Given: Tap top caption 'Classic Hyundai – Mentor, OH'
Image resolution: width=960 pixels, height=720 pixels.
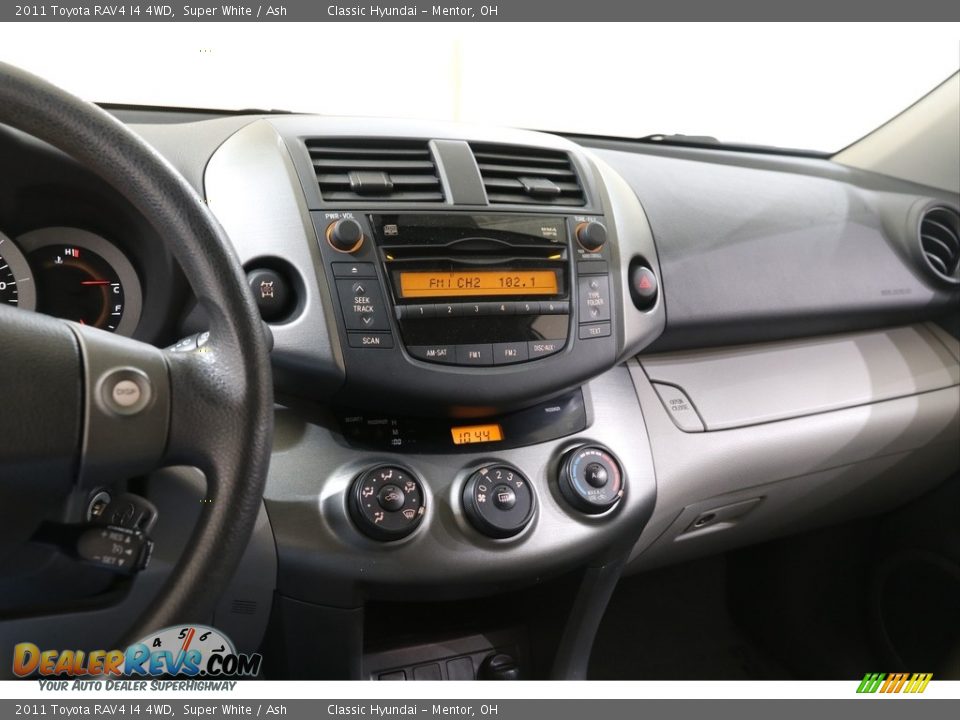Looking at the screenshot, I should coord(412,10).
